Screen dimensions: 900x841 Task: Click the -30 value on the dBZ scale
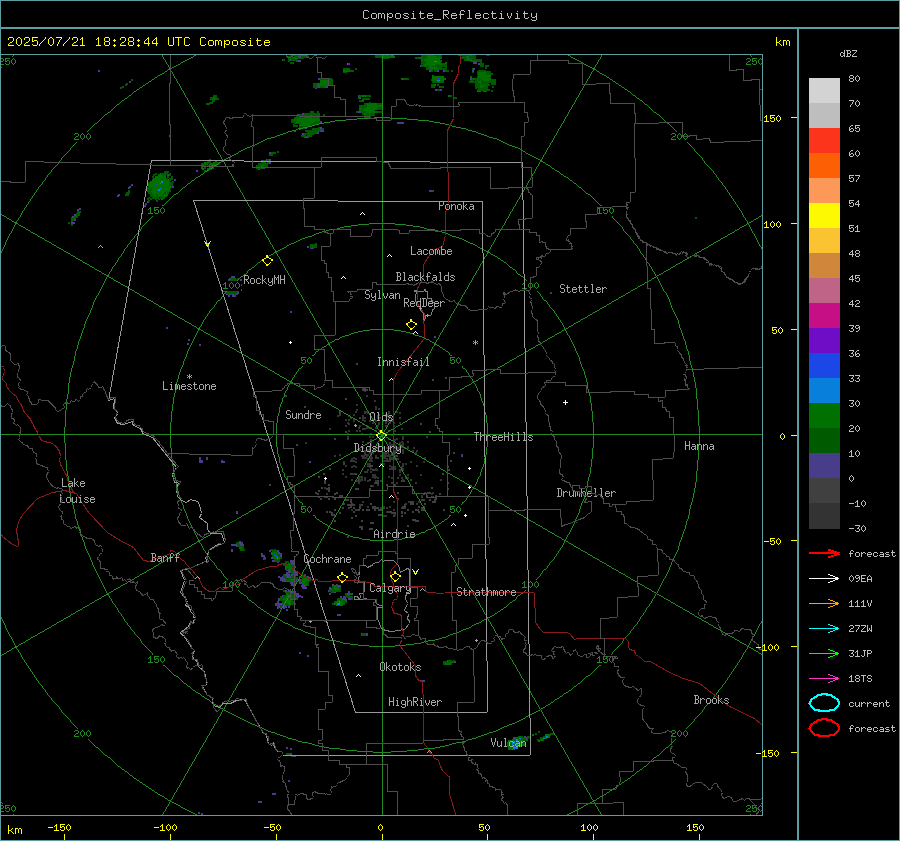(857, 528)
